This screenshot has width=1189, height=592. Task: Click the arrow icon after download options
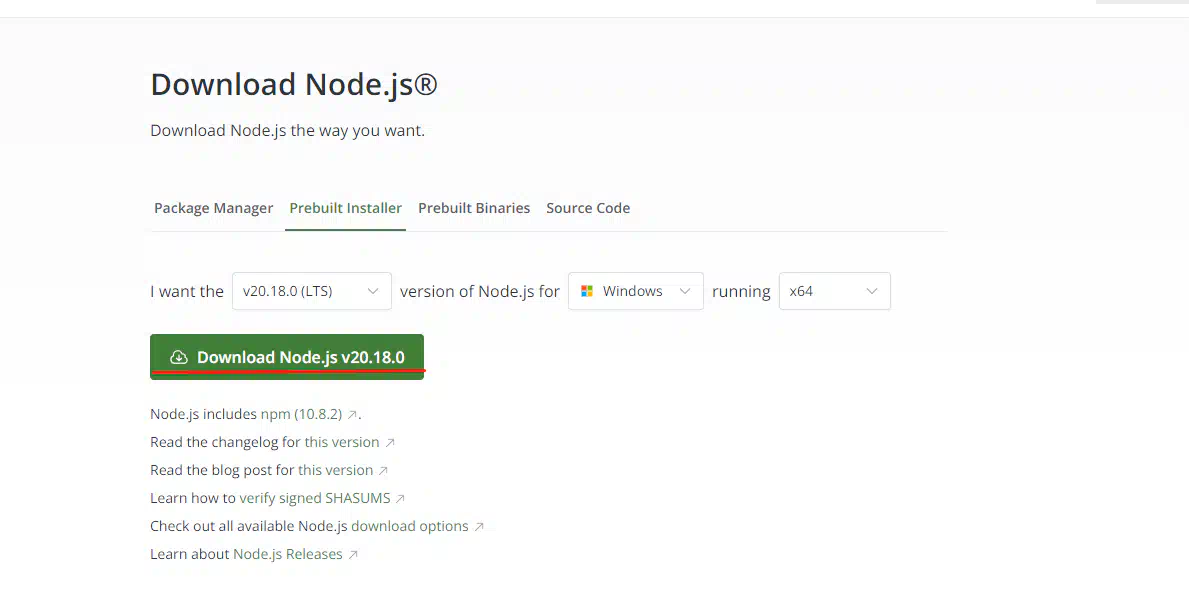point(478,527)
